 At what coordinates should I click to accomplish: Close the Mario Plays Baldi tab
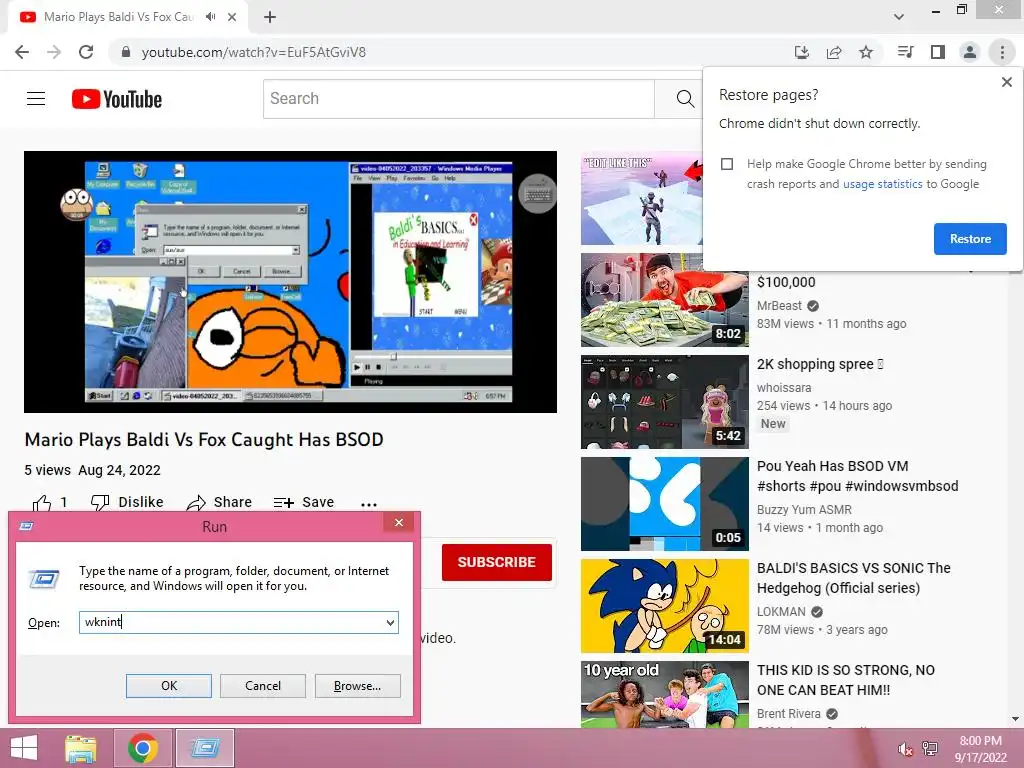(x=232, y=17)
